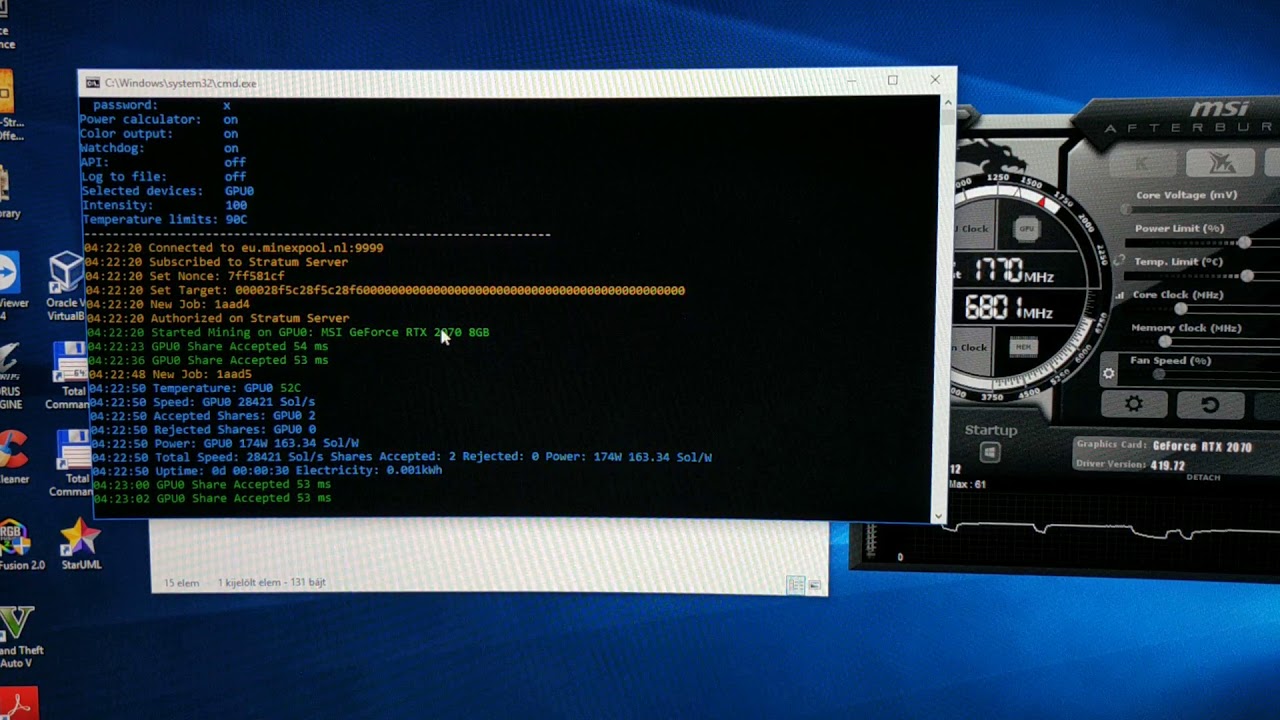
Task: Click the 'Temperature limits: 90C' console line
Action: pyautogui.click(x=165, y=219)
